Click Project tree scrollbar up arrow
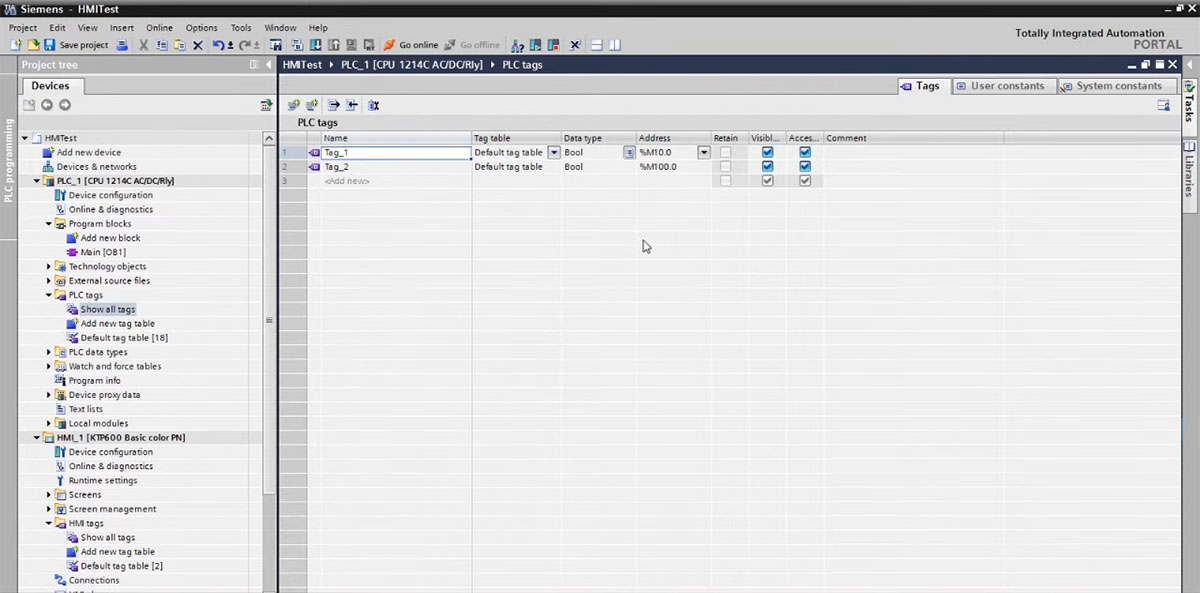Image resolution: width=1200 pixels, height=593 pixels. pyautogui.click(x=268, y=138)
